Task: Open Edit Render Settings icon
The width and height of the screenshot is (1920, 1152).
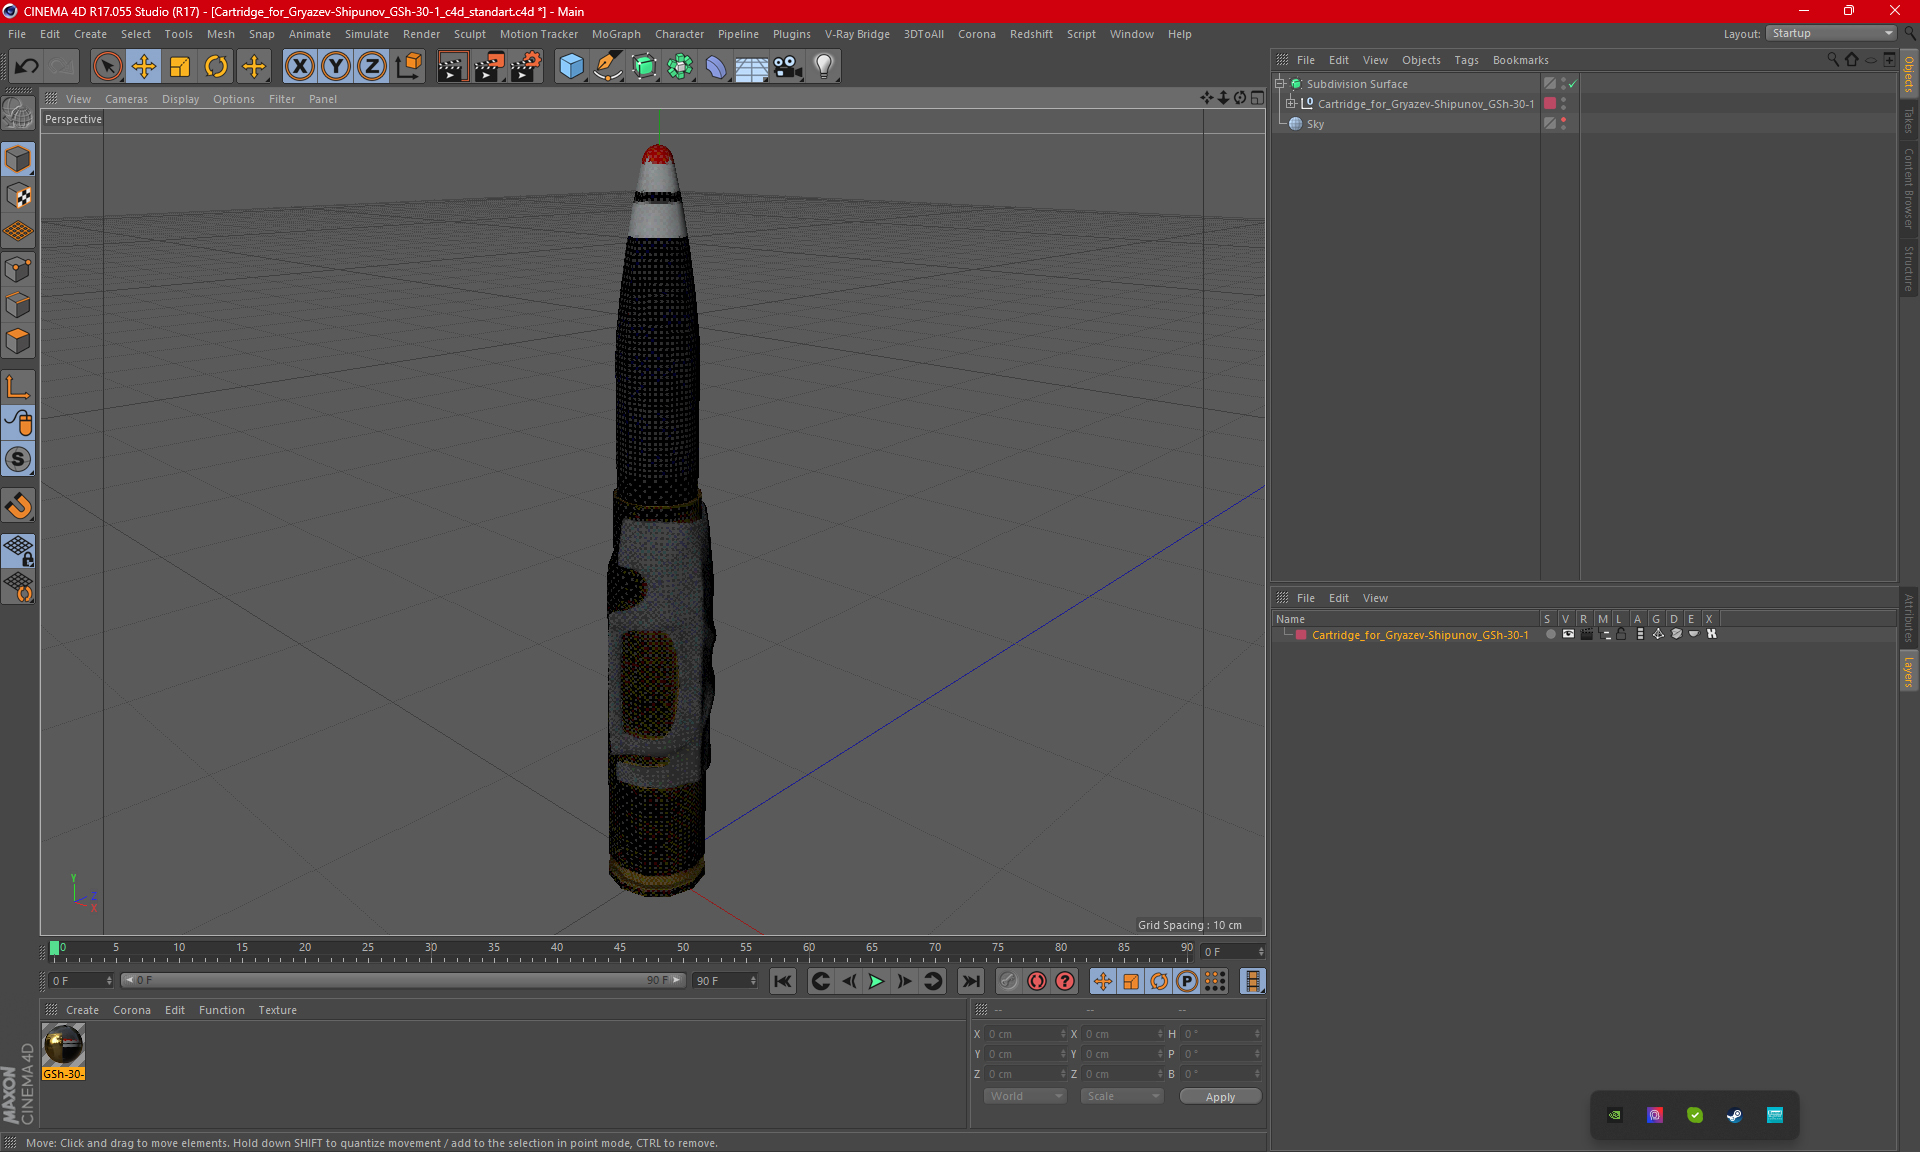Action: click(526, 66)
